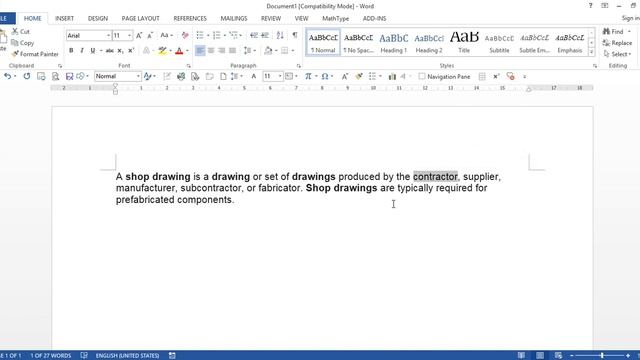Cut the selected text
Screen dimensions: 640x360
[x=21, y=31]
